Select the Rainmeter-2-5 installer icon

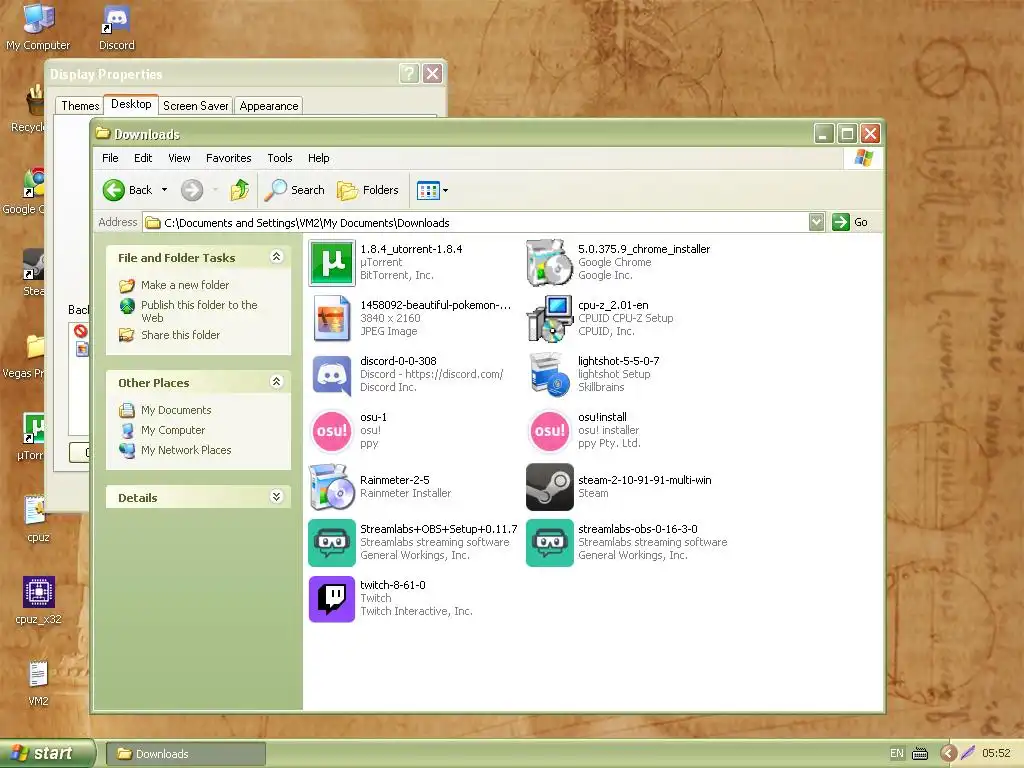point(332,487)
